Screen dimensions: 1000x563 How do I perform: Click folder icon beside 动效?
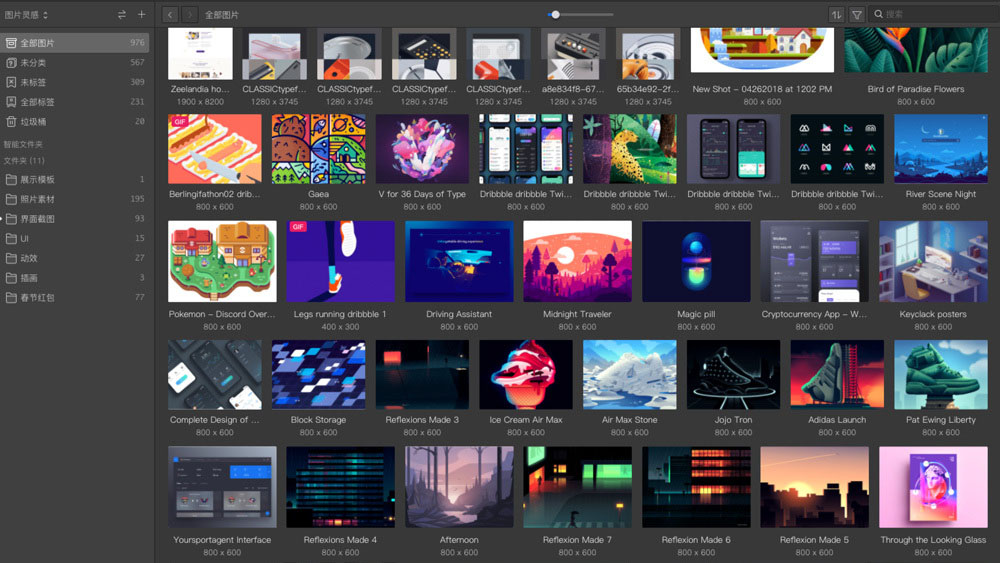coord(11,258)
